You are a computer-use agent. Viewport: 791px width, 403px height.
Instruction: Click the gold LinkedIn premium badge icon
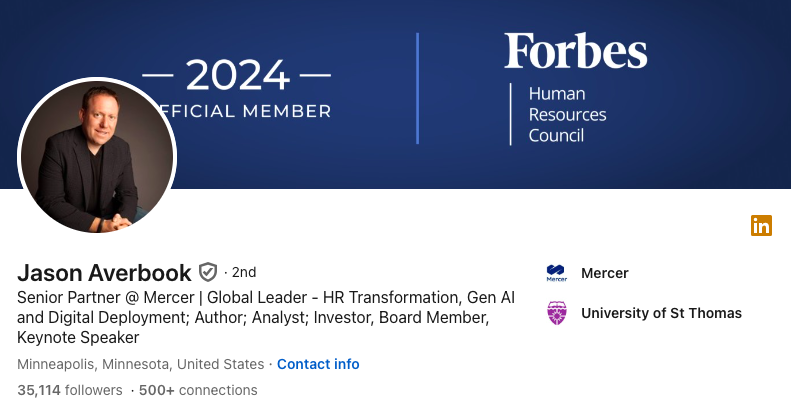click(x=761, y=225)
